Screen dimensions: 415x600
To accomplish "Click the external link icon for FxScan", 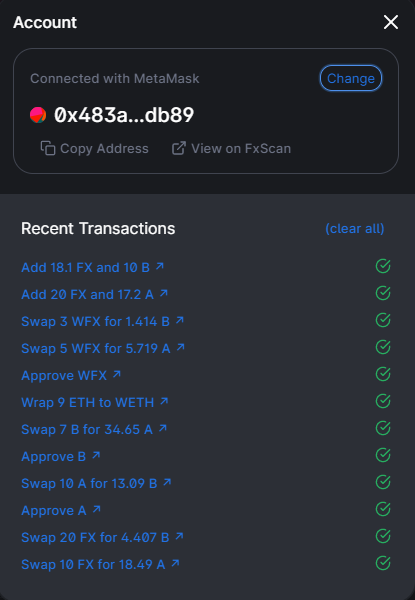I will pyautogui.click(x=179, y=148).
